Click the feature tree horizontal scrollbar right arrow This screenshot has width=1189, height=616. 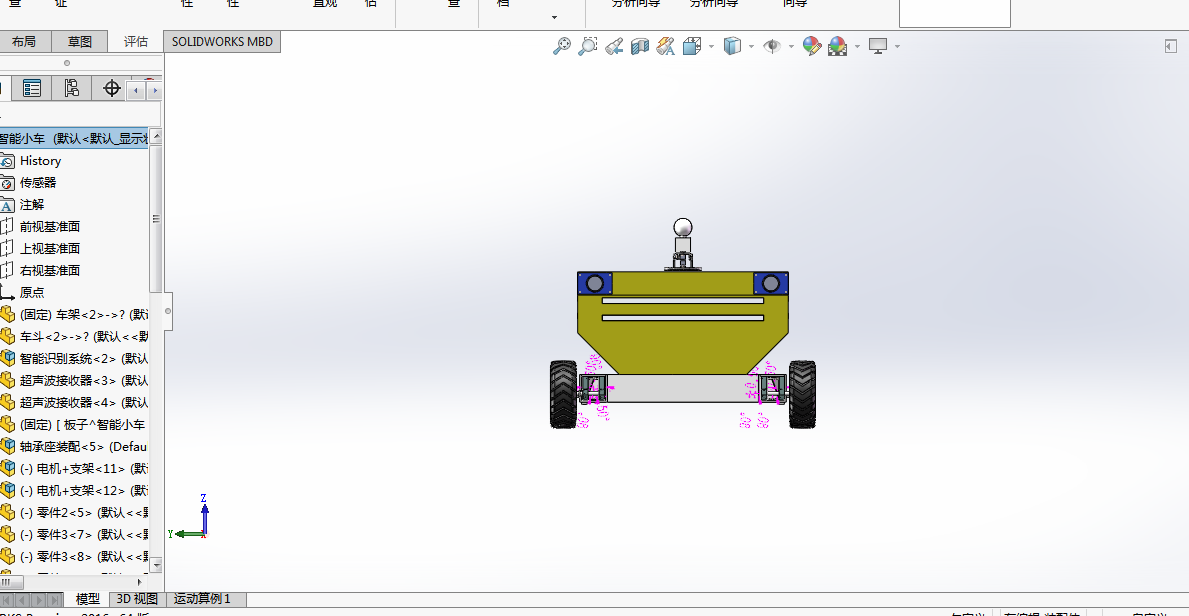click(x=141, y=581)
